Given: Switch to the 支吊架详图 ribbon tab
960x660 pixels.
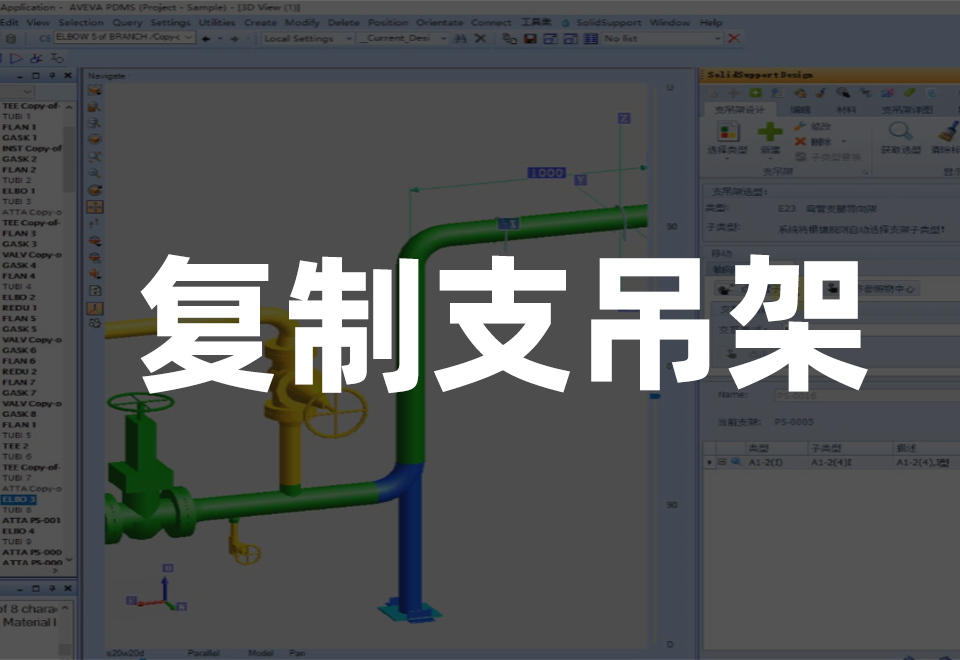Looking at the screenshot, I should tap(907, 110).
